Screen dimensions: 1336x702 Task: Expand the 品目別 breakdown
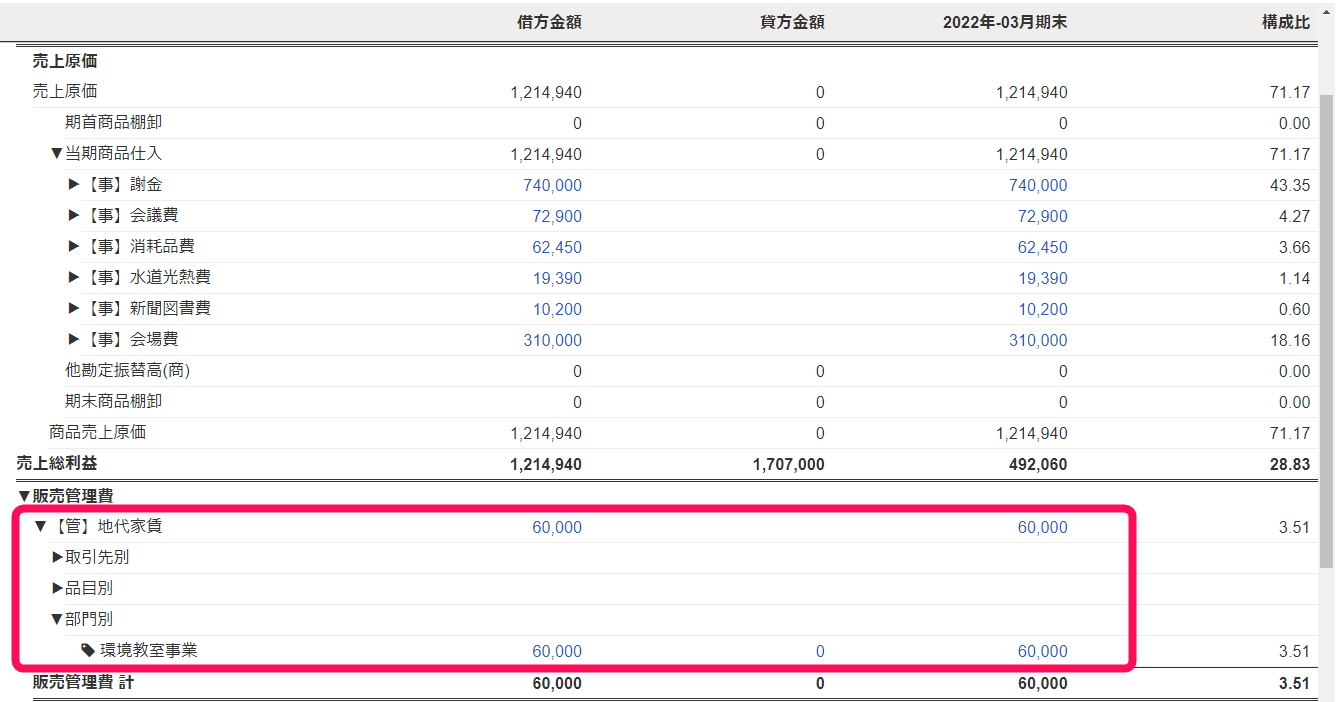(57, 589)
